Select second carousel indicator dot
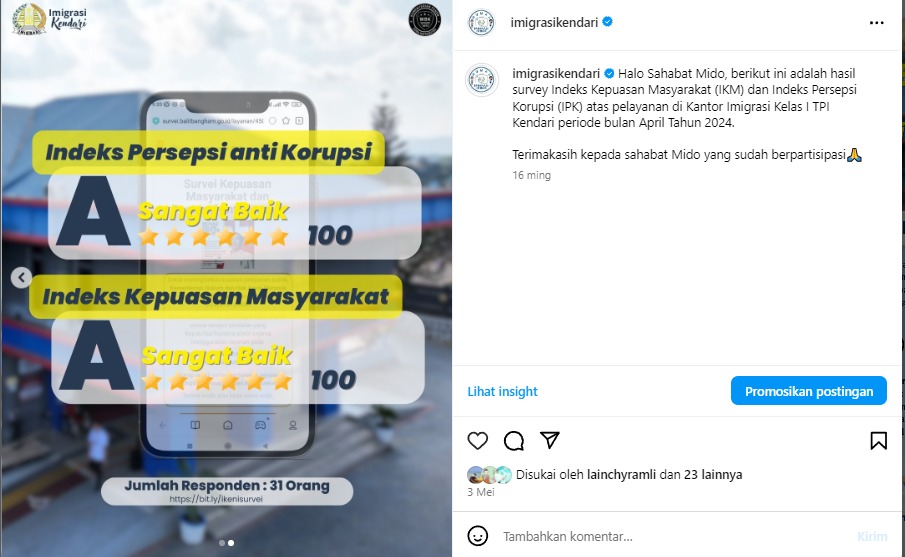This screenshot has width=905, height=557. (231, 543)
